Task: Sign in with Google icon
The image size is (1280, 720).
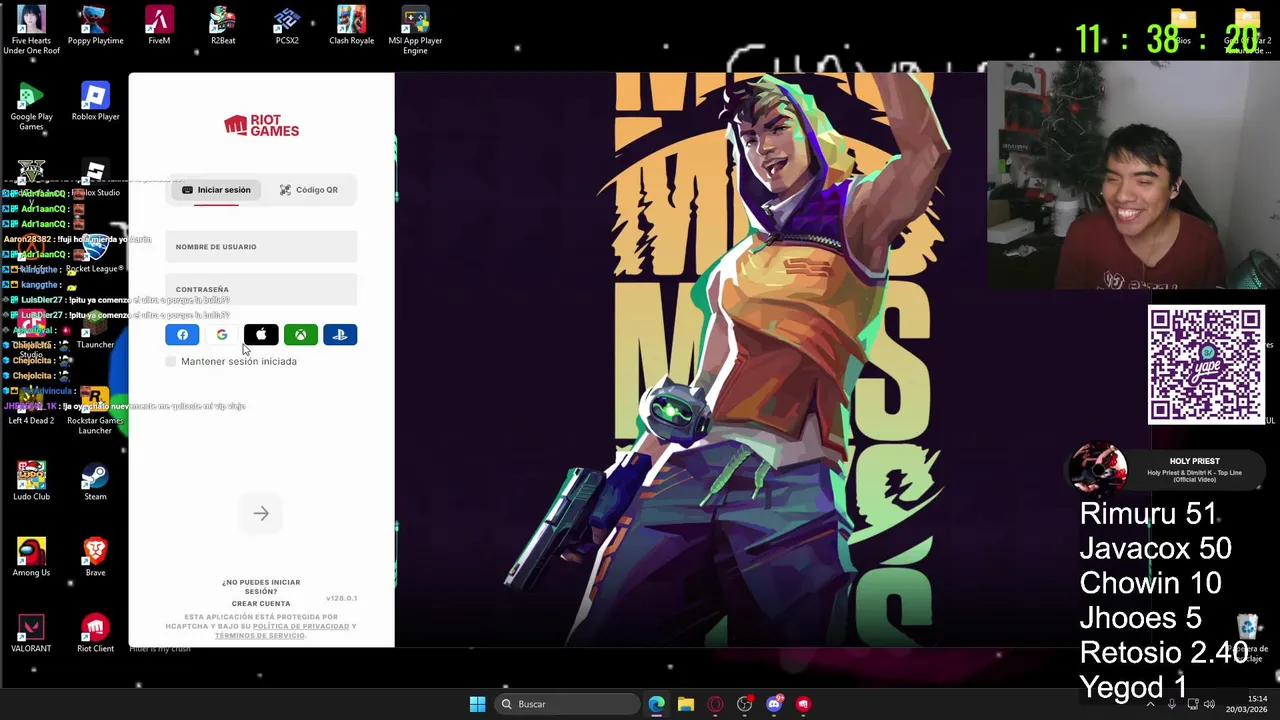Action: [222, 335]
